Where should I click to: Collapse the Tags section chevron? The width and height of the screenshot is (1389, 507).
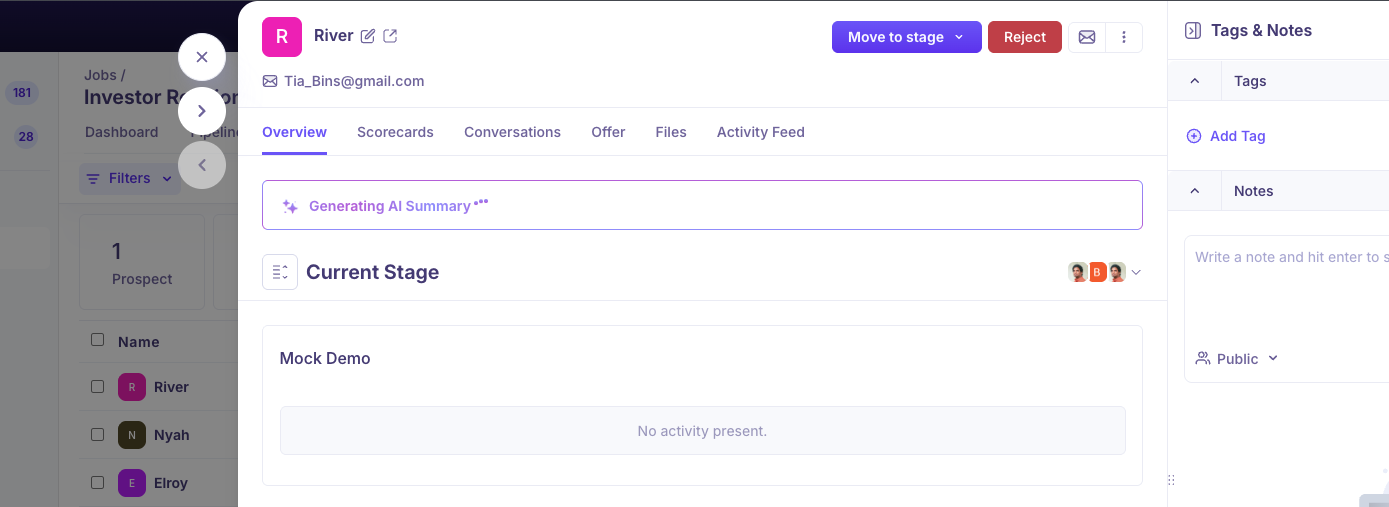1195,81
